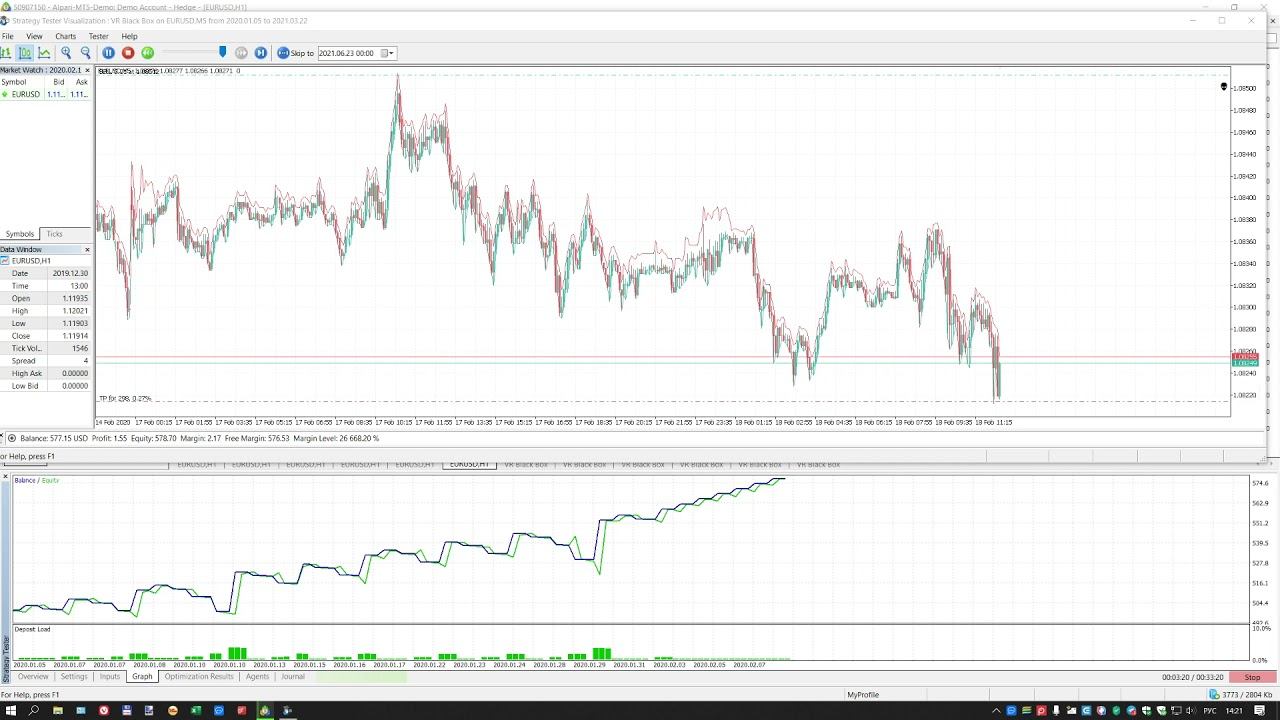Click the chart shift marker icon
Viewport: 1280px width, 720px height.
tap(1223, 87)
